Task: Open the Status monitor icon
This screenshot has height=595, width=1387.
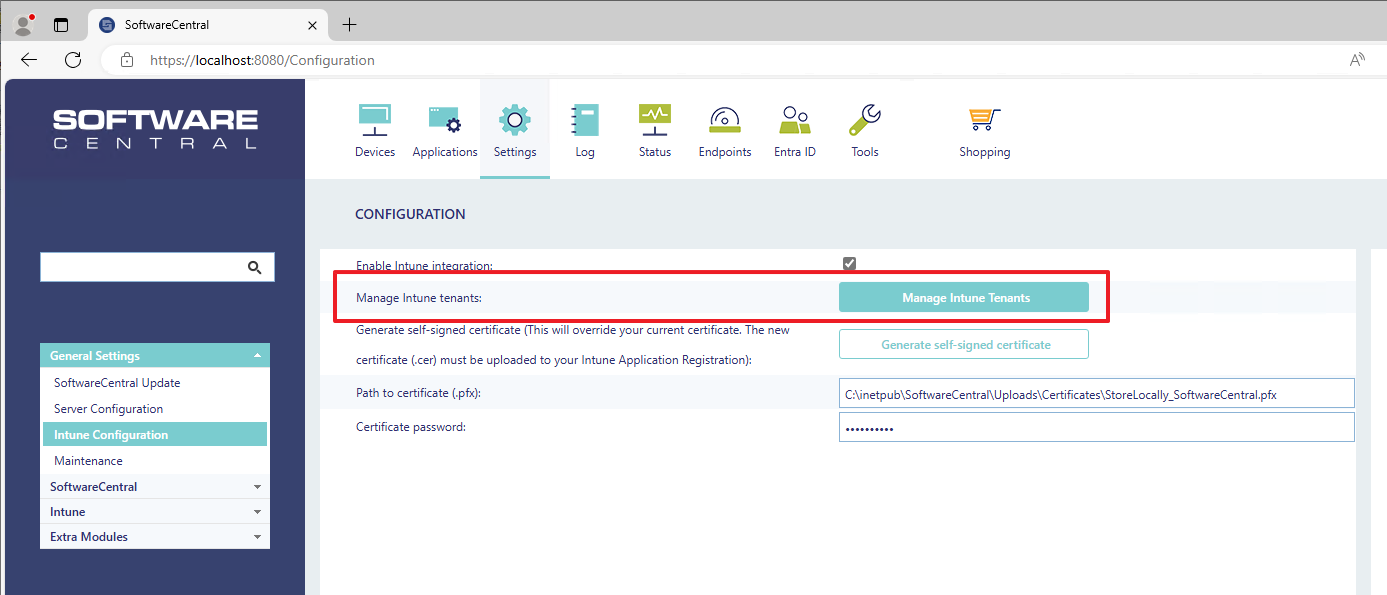Action: (x=655, y=119)
